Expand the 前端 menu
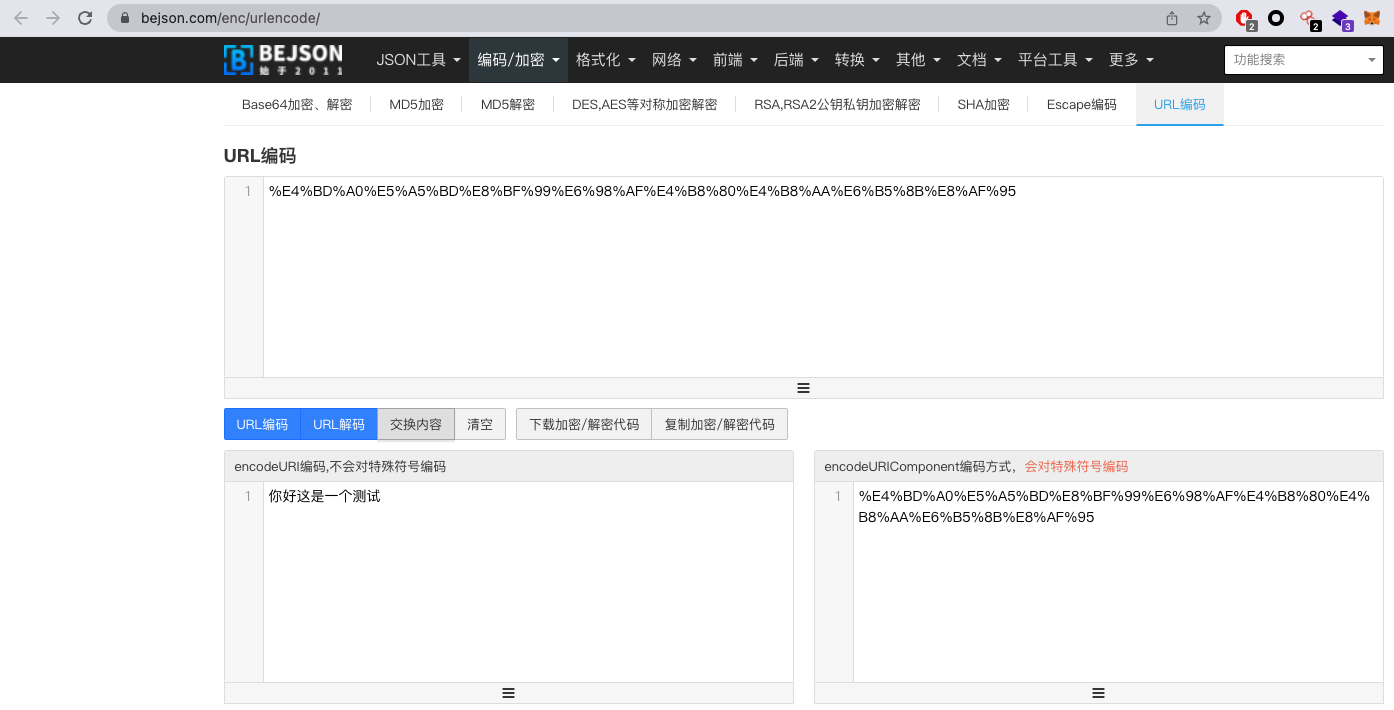Screen dimensions: 1394x710 click(x=735, y=60)
